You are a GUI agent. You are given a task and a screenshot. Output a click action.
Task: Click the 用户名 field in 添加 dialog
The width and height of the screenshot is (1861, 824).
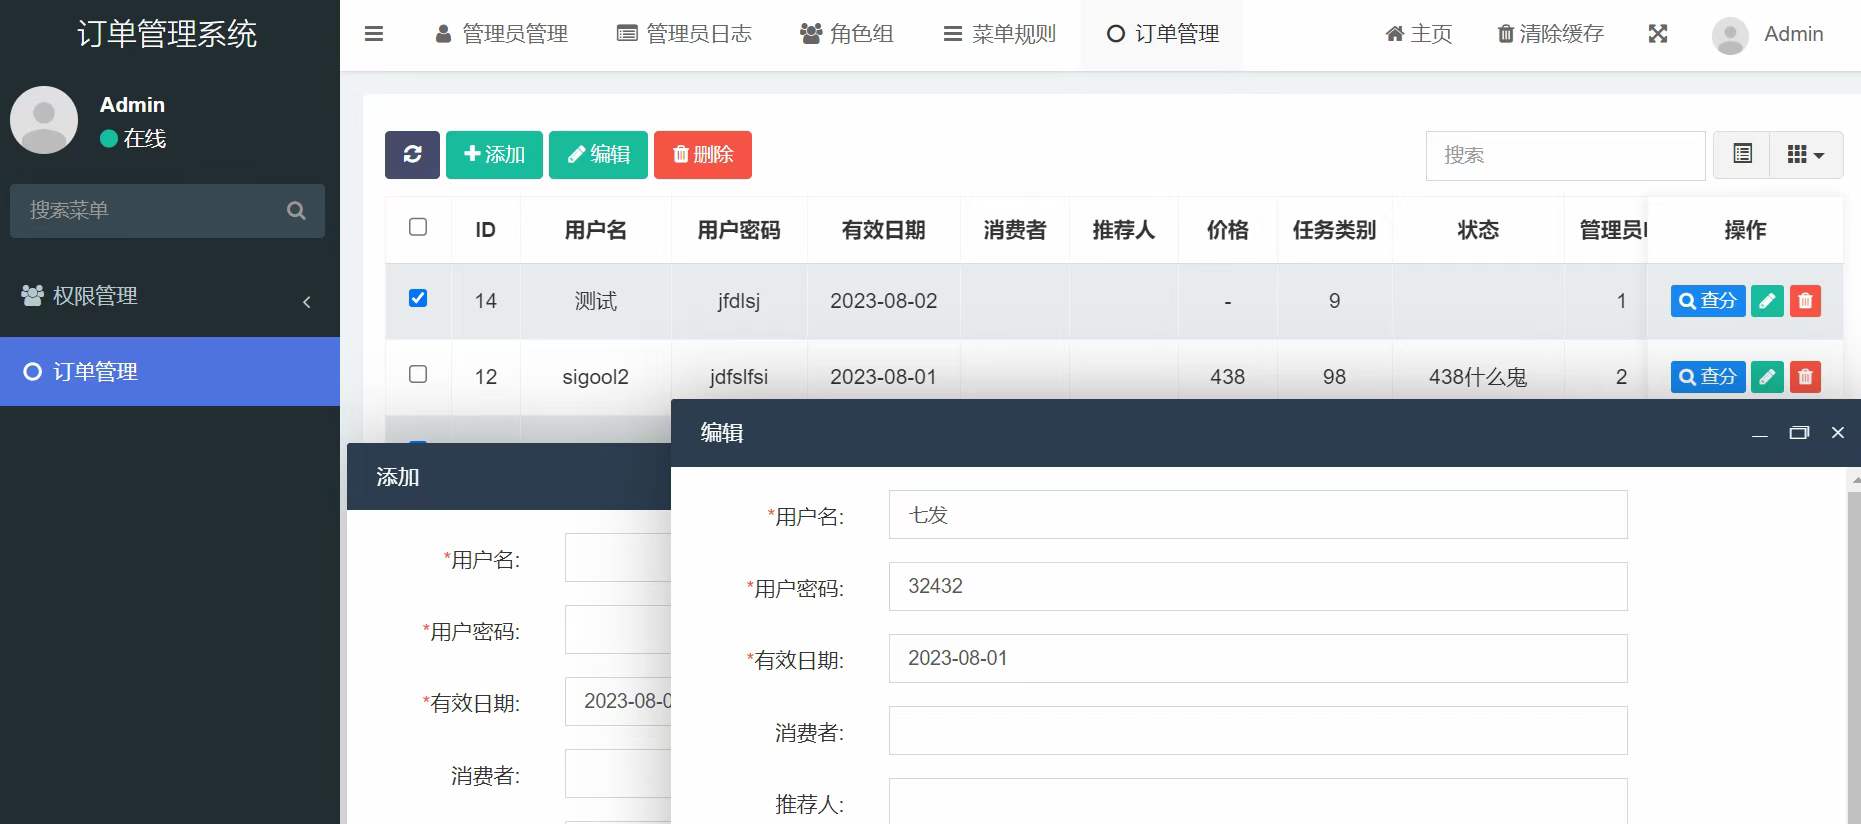(x=618, y=558)
